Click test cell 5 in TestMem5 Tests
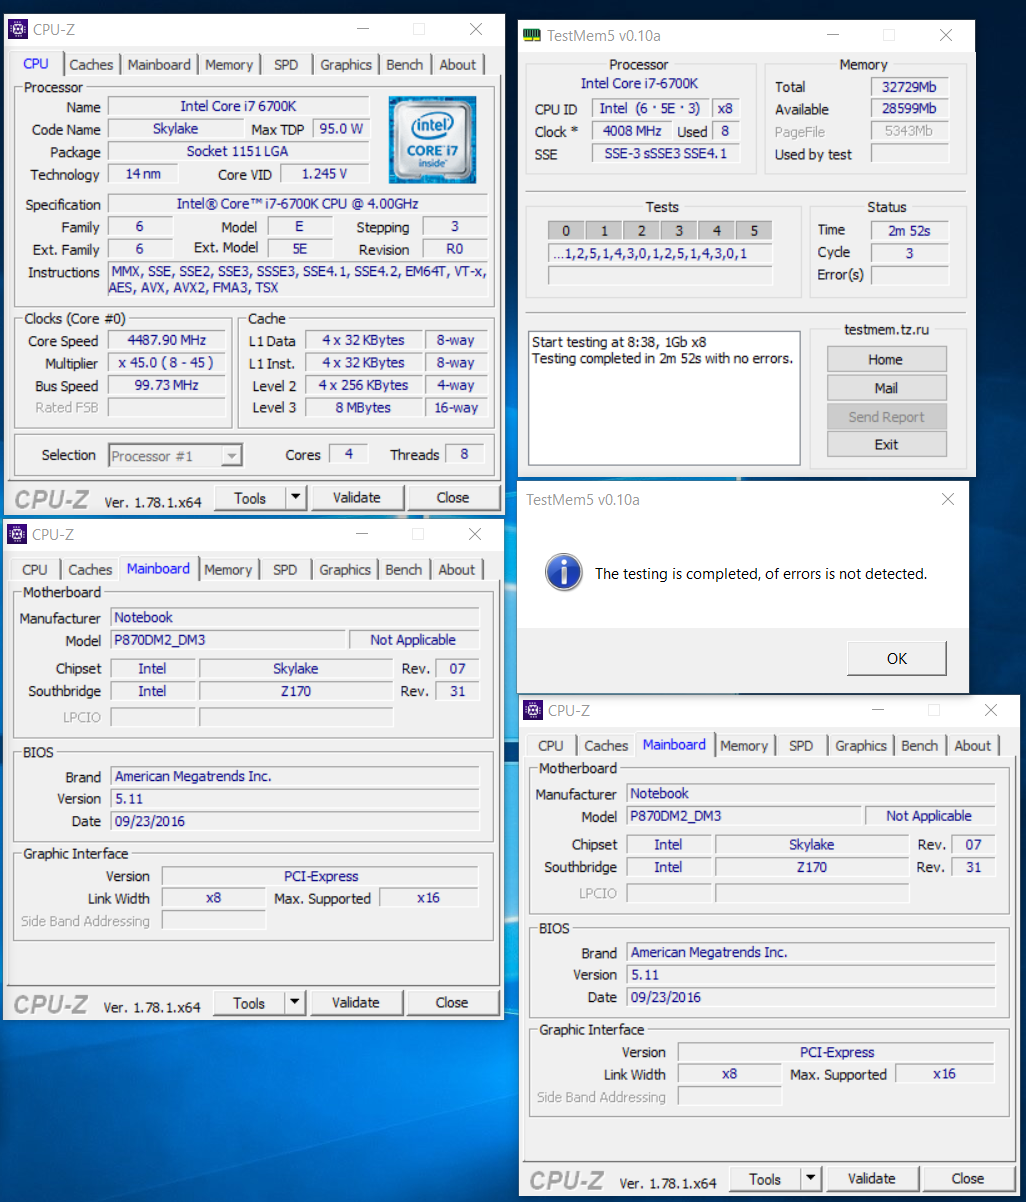The height and width of the screenshot is (1202, 1026). [755, 230]
